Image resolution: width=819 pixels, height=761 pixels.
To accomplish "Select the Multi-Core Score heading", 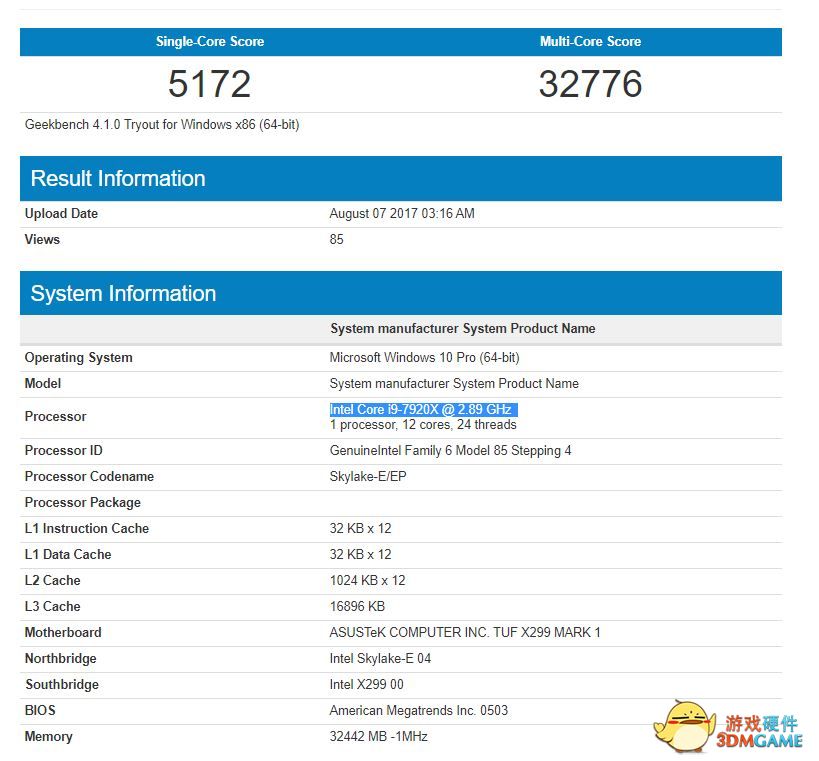I will point(590,41).
